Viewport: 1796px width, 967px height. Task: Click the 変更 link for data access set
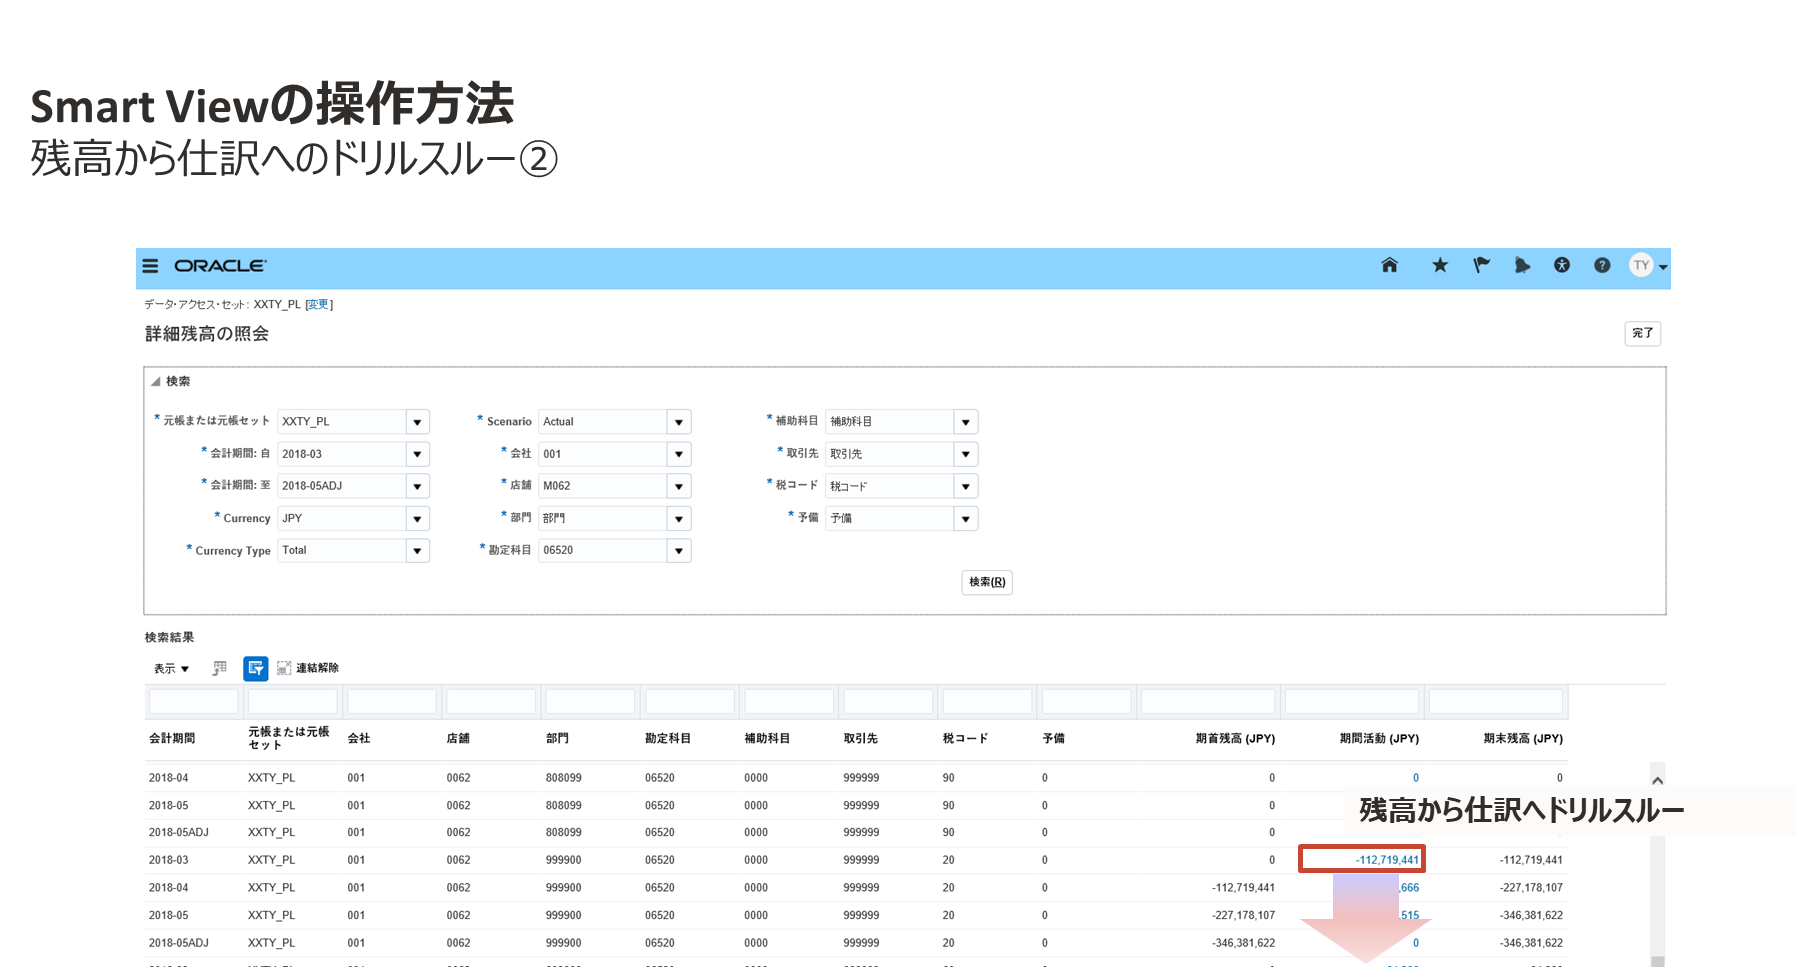(x=318, y=304)
